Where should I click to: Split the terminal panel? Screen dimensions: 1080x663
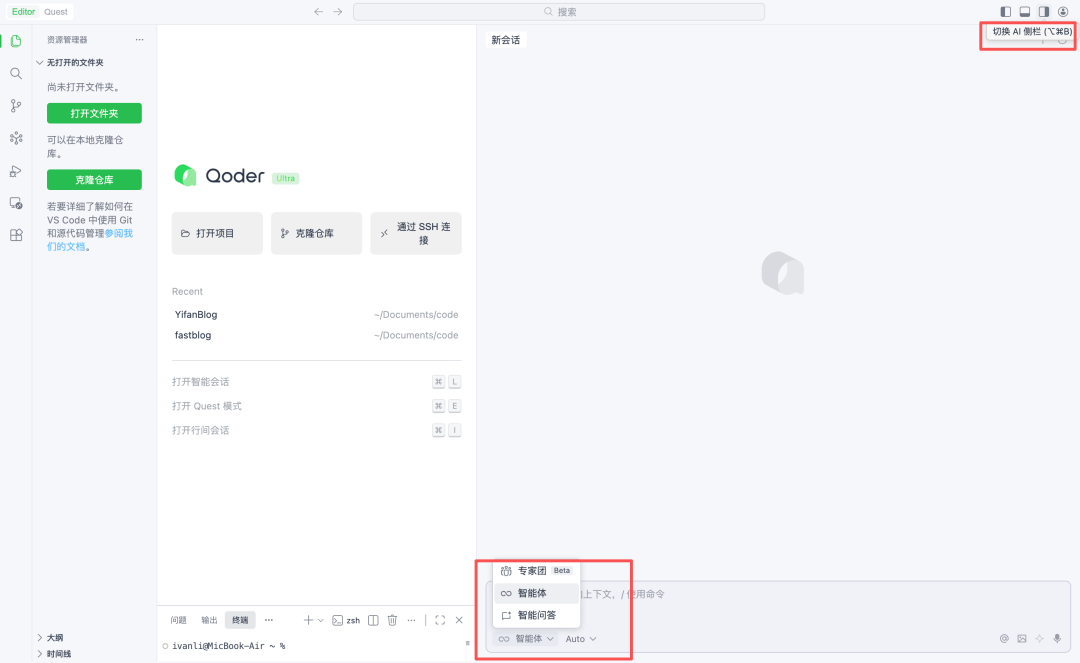coord(372,619)
